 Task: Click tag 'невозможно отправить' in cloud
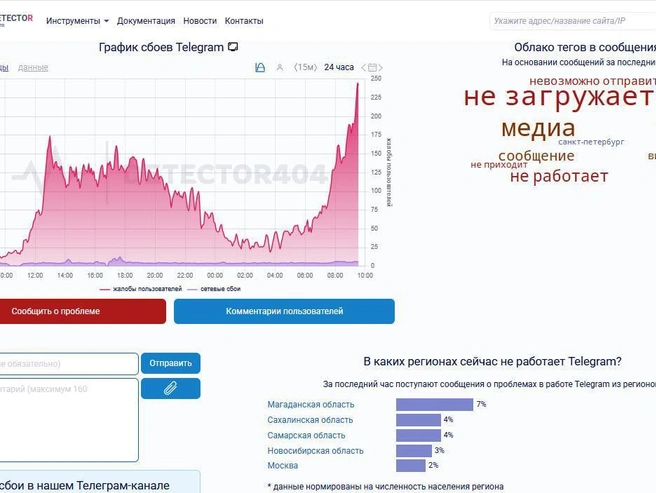(x=592, y=81)
